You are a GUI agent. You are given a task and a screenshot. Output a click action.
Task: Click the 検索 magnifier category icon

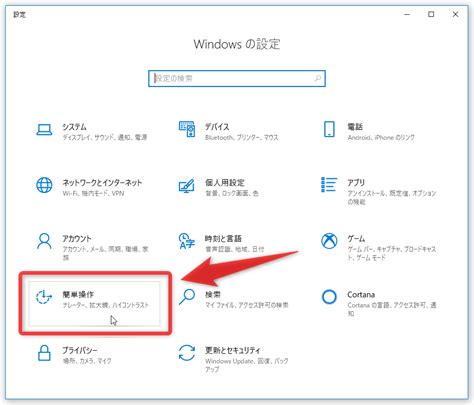point(187,297)
